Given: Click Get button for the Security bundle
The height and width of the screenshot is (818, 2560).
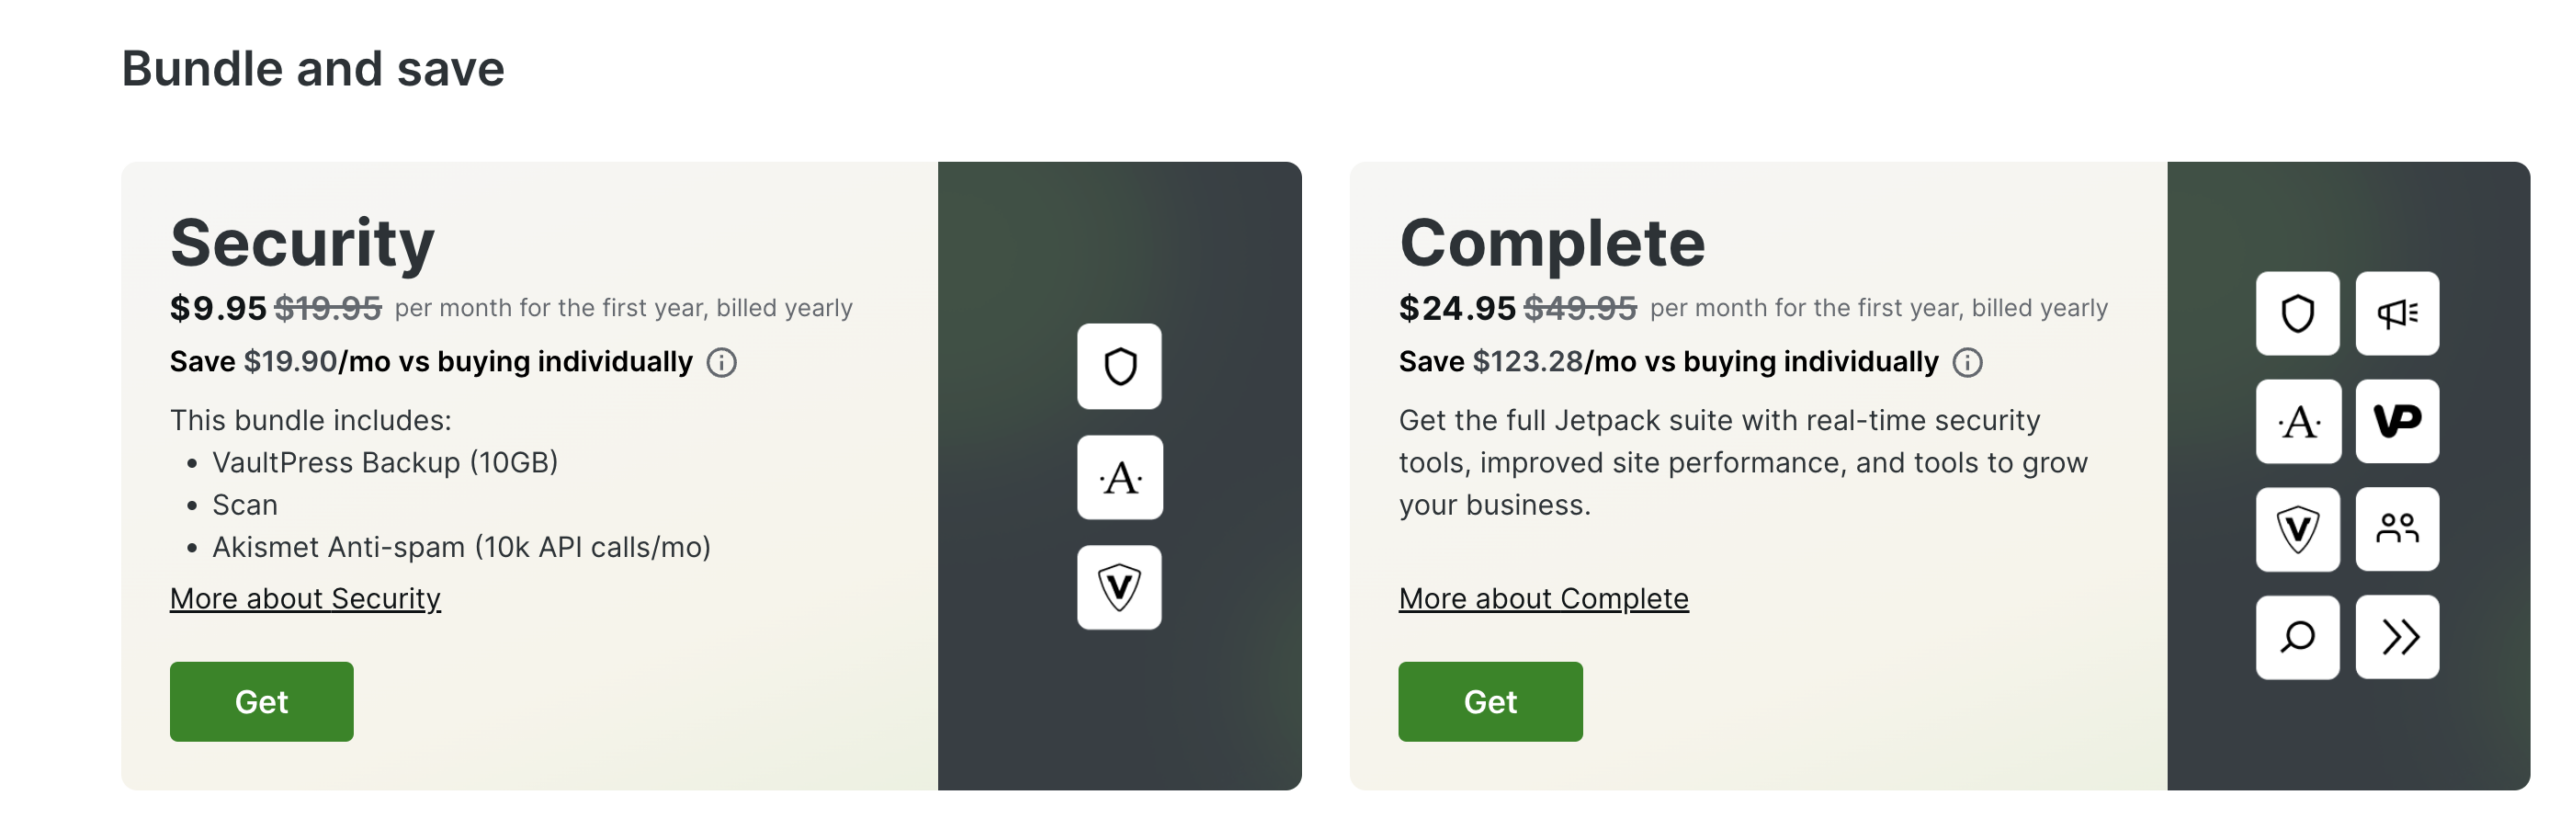Looking at the screenshot, I should click(x=261, y=701).
